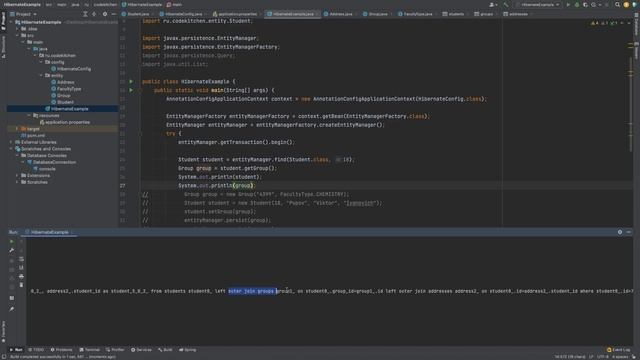Switch to Address.java tab
This screenshot has height=360, width=640.
coord(341,14)
